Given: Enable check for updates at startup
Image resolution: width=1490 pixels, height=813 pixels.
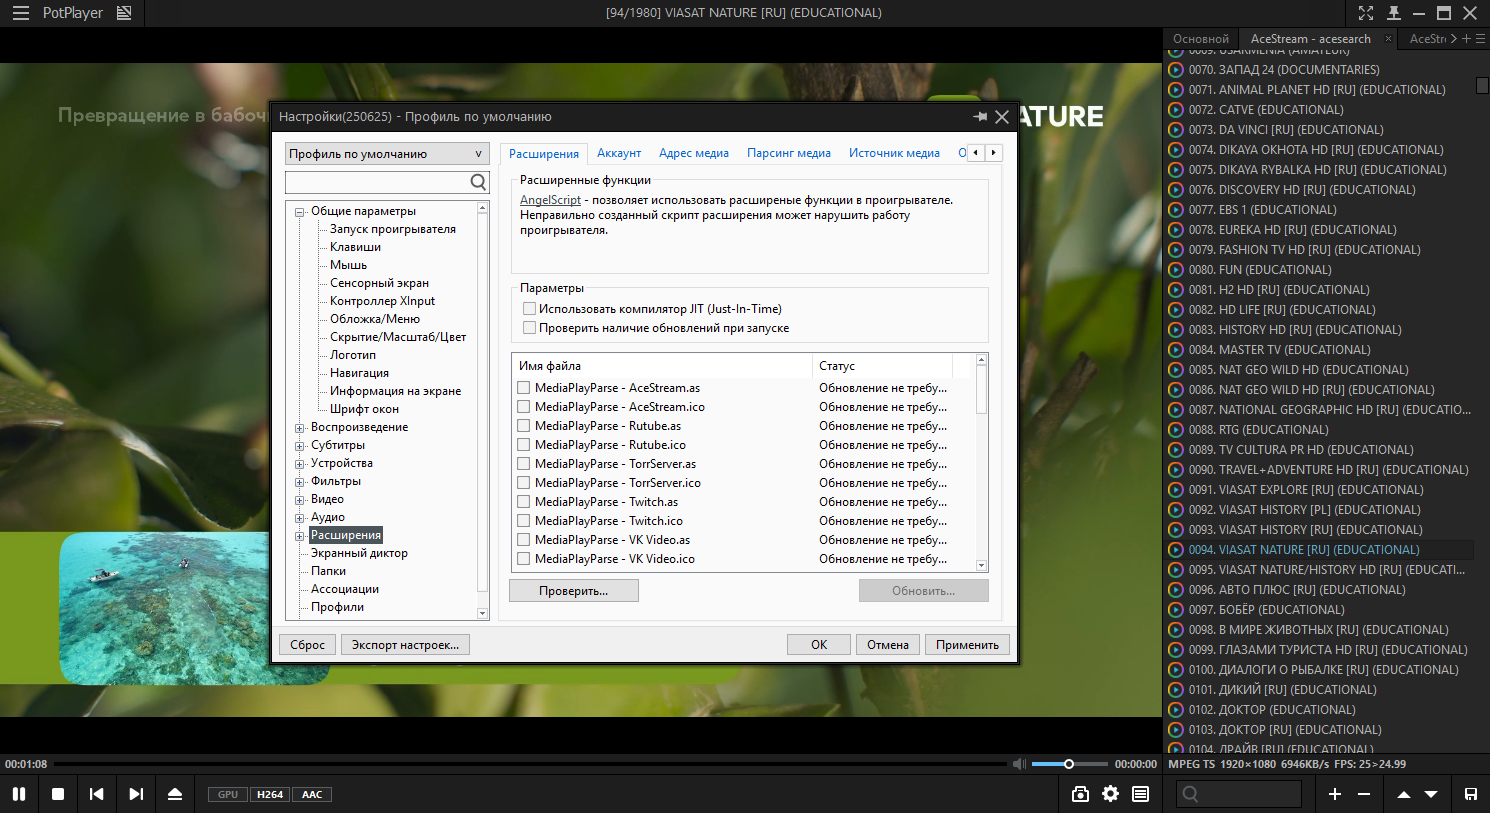Looking at the screenshot, I should pos(529,328).
